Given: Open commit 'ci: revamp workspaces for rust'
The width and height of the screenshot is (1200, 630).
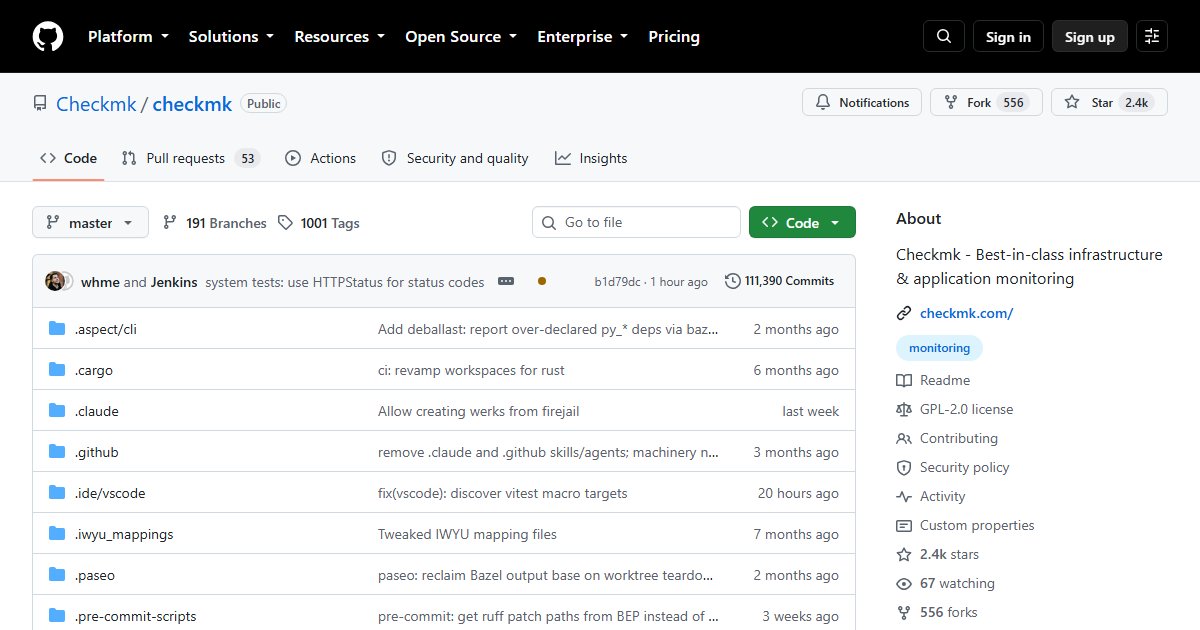Looking at the screenshot, I should pyautogui.click(x=471, y=370).
